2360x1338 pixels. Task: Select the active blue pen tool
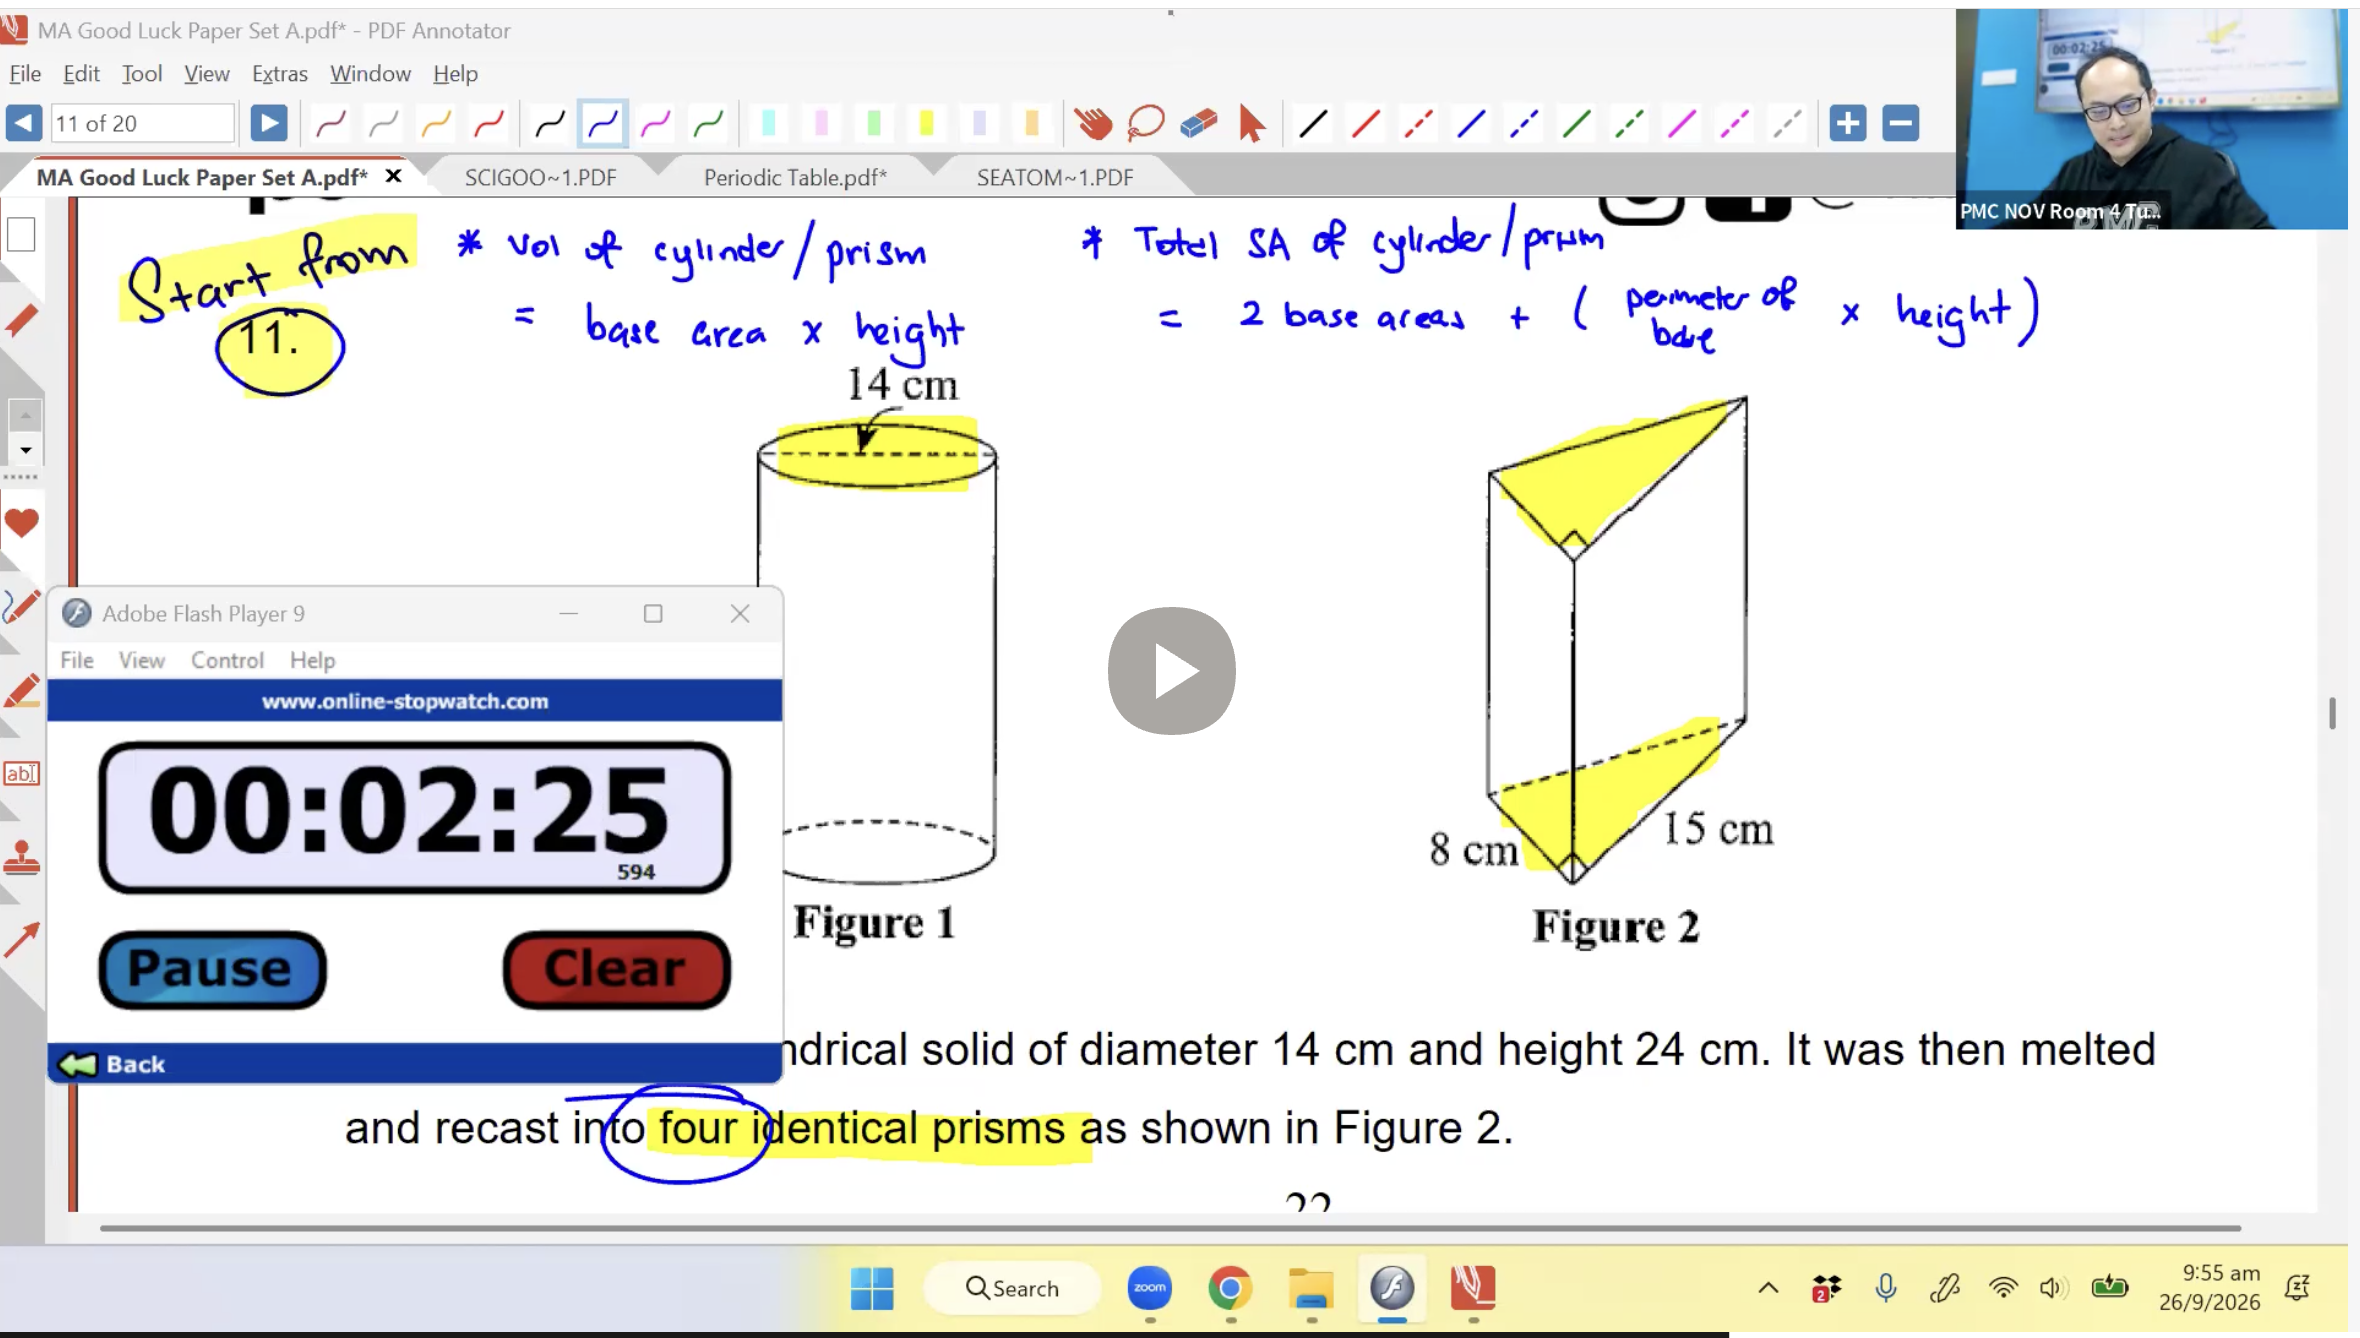coord(603,124)
